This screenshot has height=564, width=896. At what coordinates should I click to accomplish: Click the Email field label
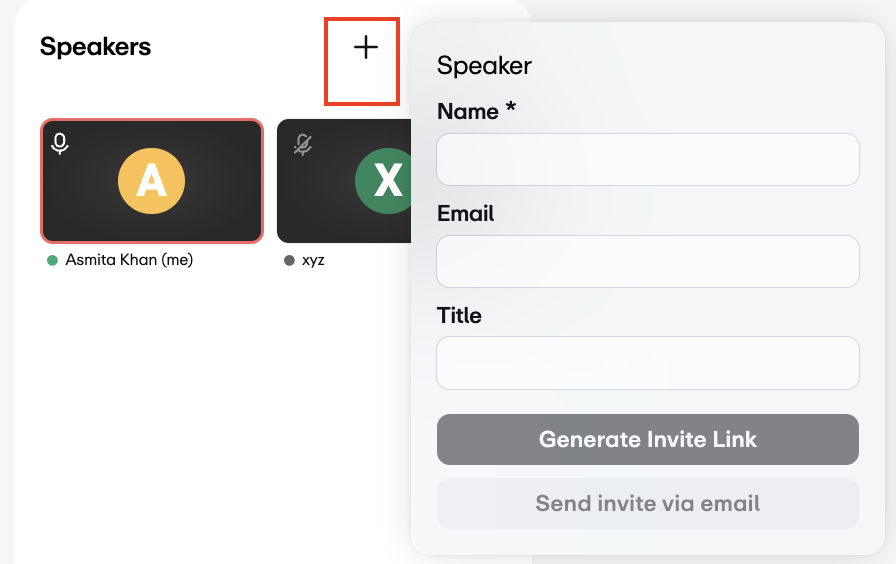pos(465,213)
